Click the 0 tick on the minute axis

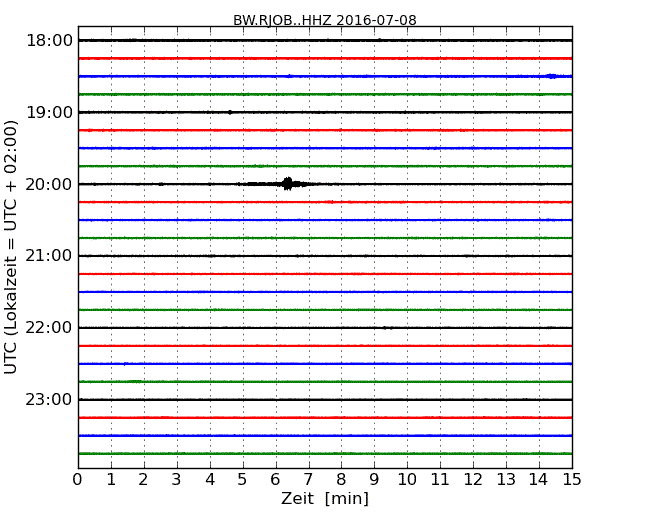click(78, 479)
